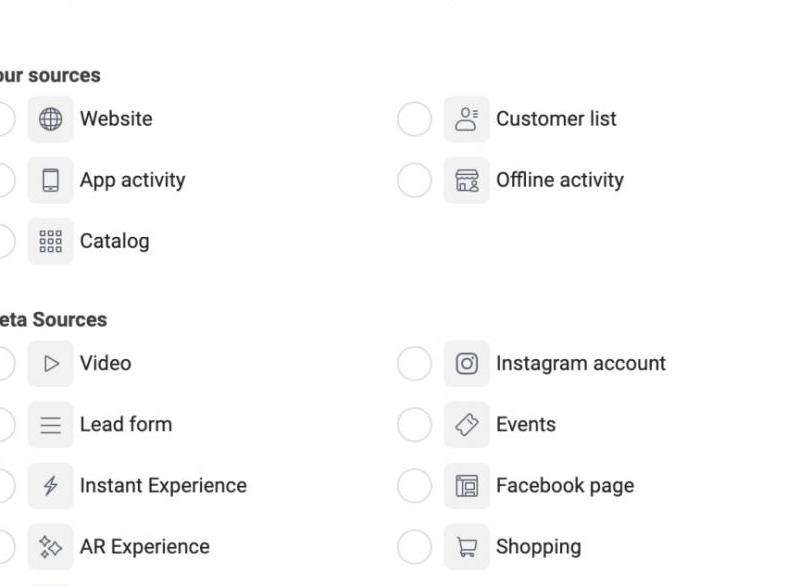The image size is (800, 586).
Task: Click the Instagram account camera icon
Action: (x=466, y=363)
